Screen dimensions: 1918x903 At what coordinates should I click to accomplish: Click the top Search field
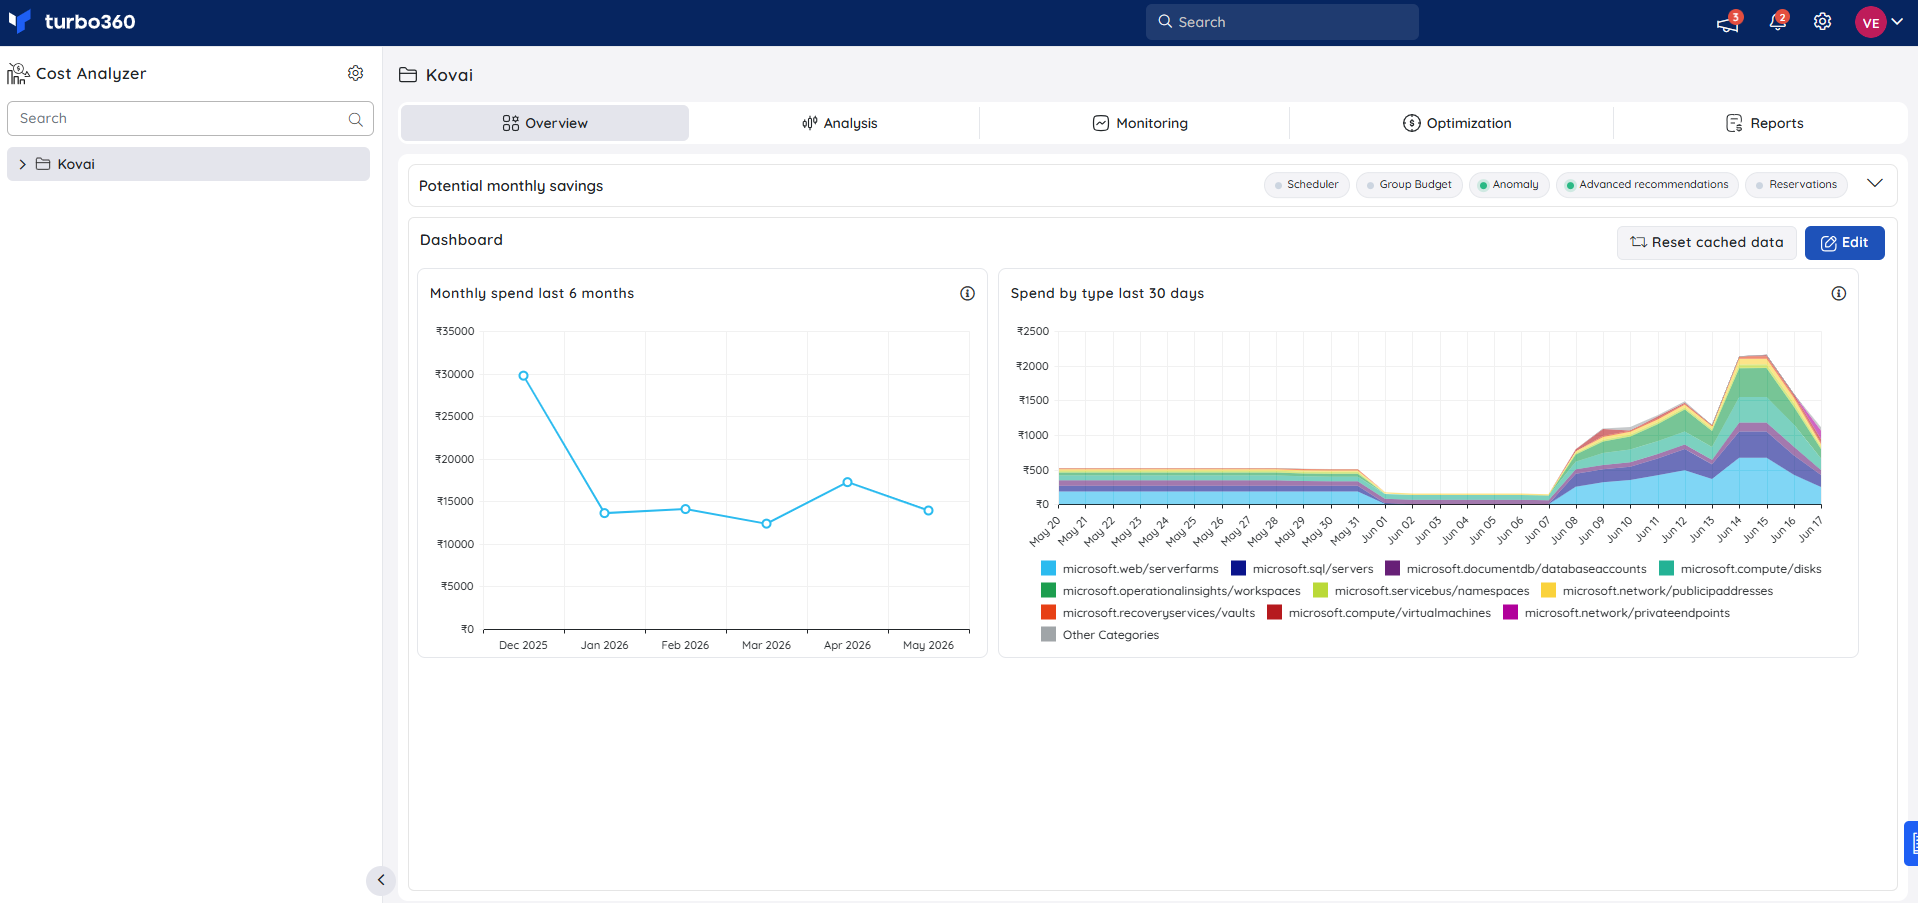point(1282,22)
